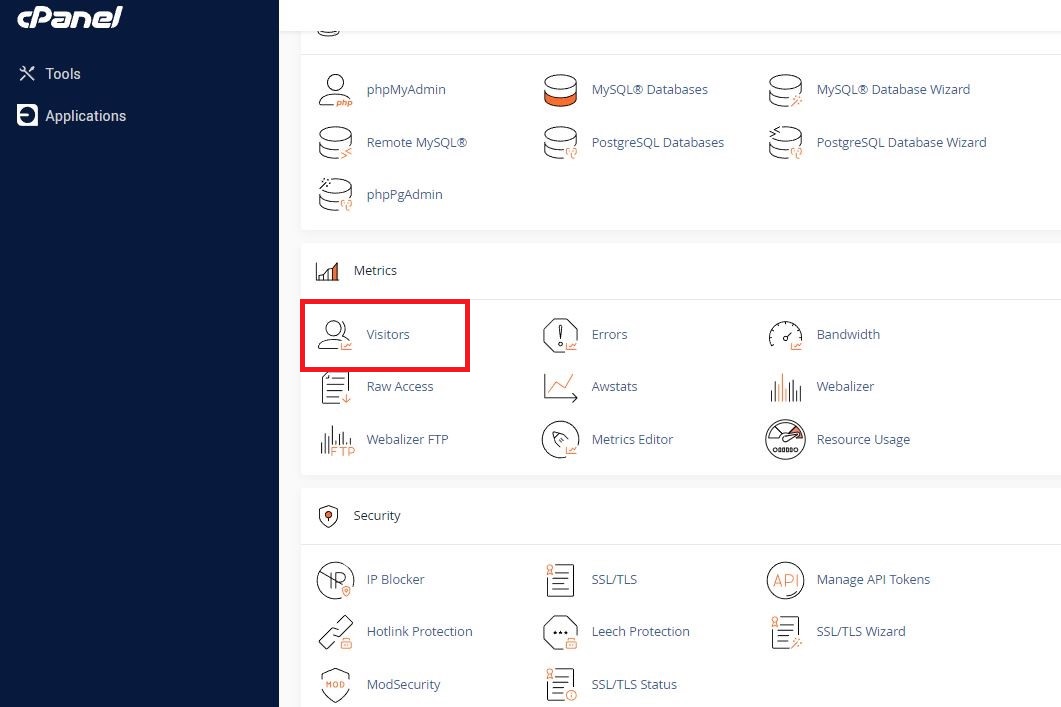The image size is (1061, 707).
Task: Open Tools in the sidebar
Action: tap(49, 74)
